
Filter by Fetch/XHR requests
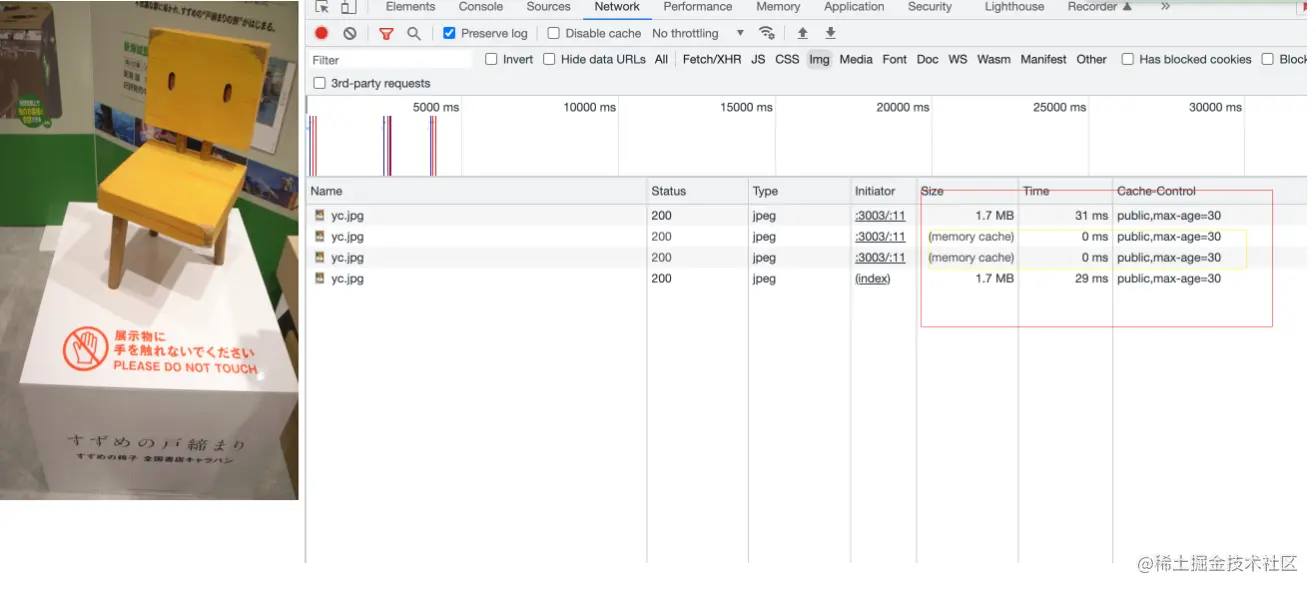pos(712,59)
